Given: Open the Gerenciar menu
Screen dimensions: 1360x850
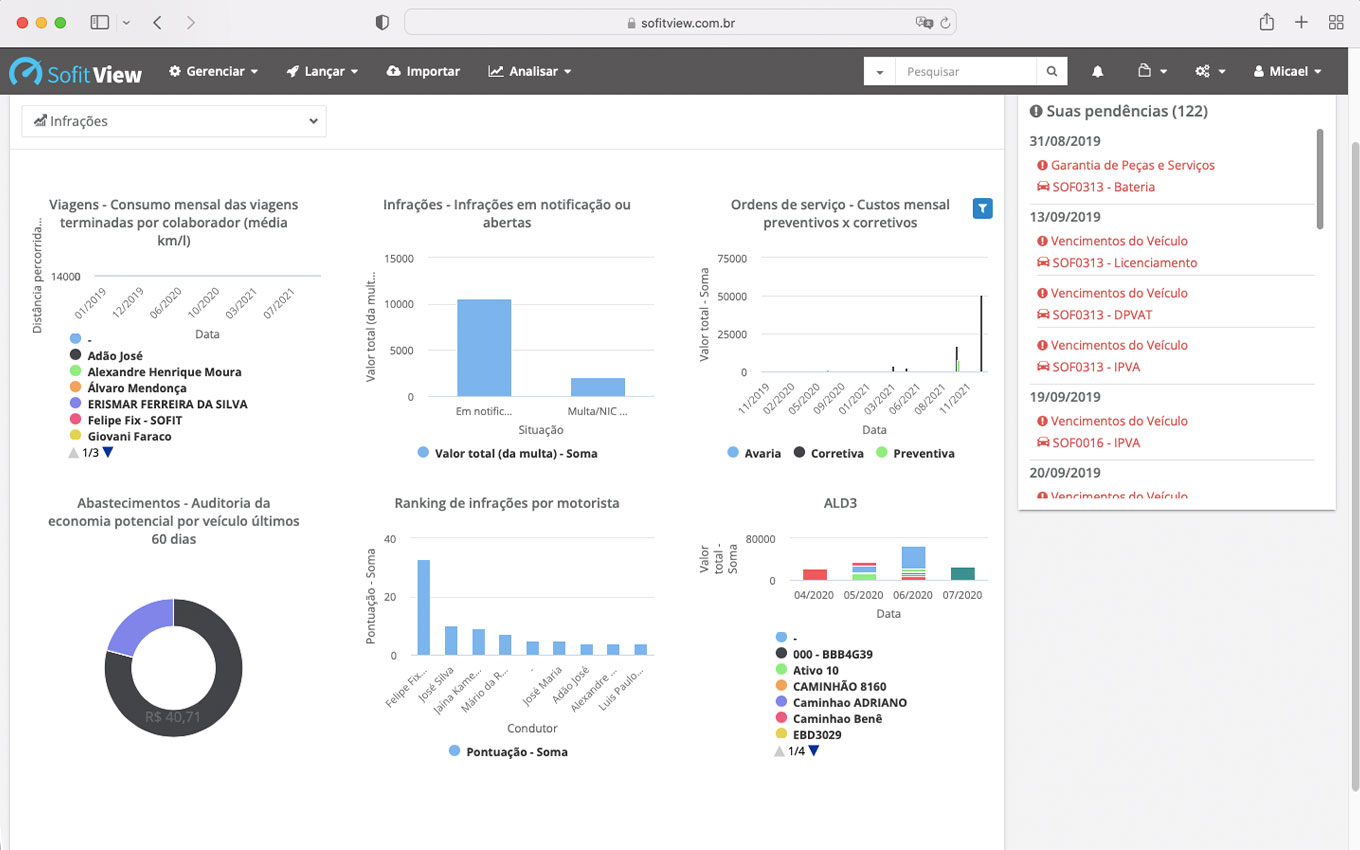Looking at the screenshot, I should point(213,72).
